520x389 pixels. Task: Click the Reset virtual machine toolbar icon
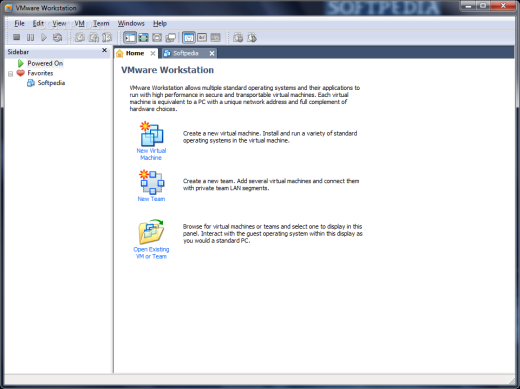tap(58, 37)
